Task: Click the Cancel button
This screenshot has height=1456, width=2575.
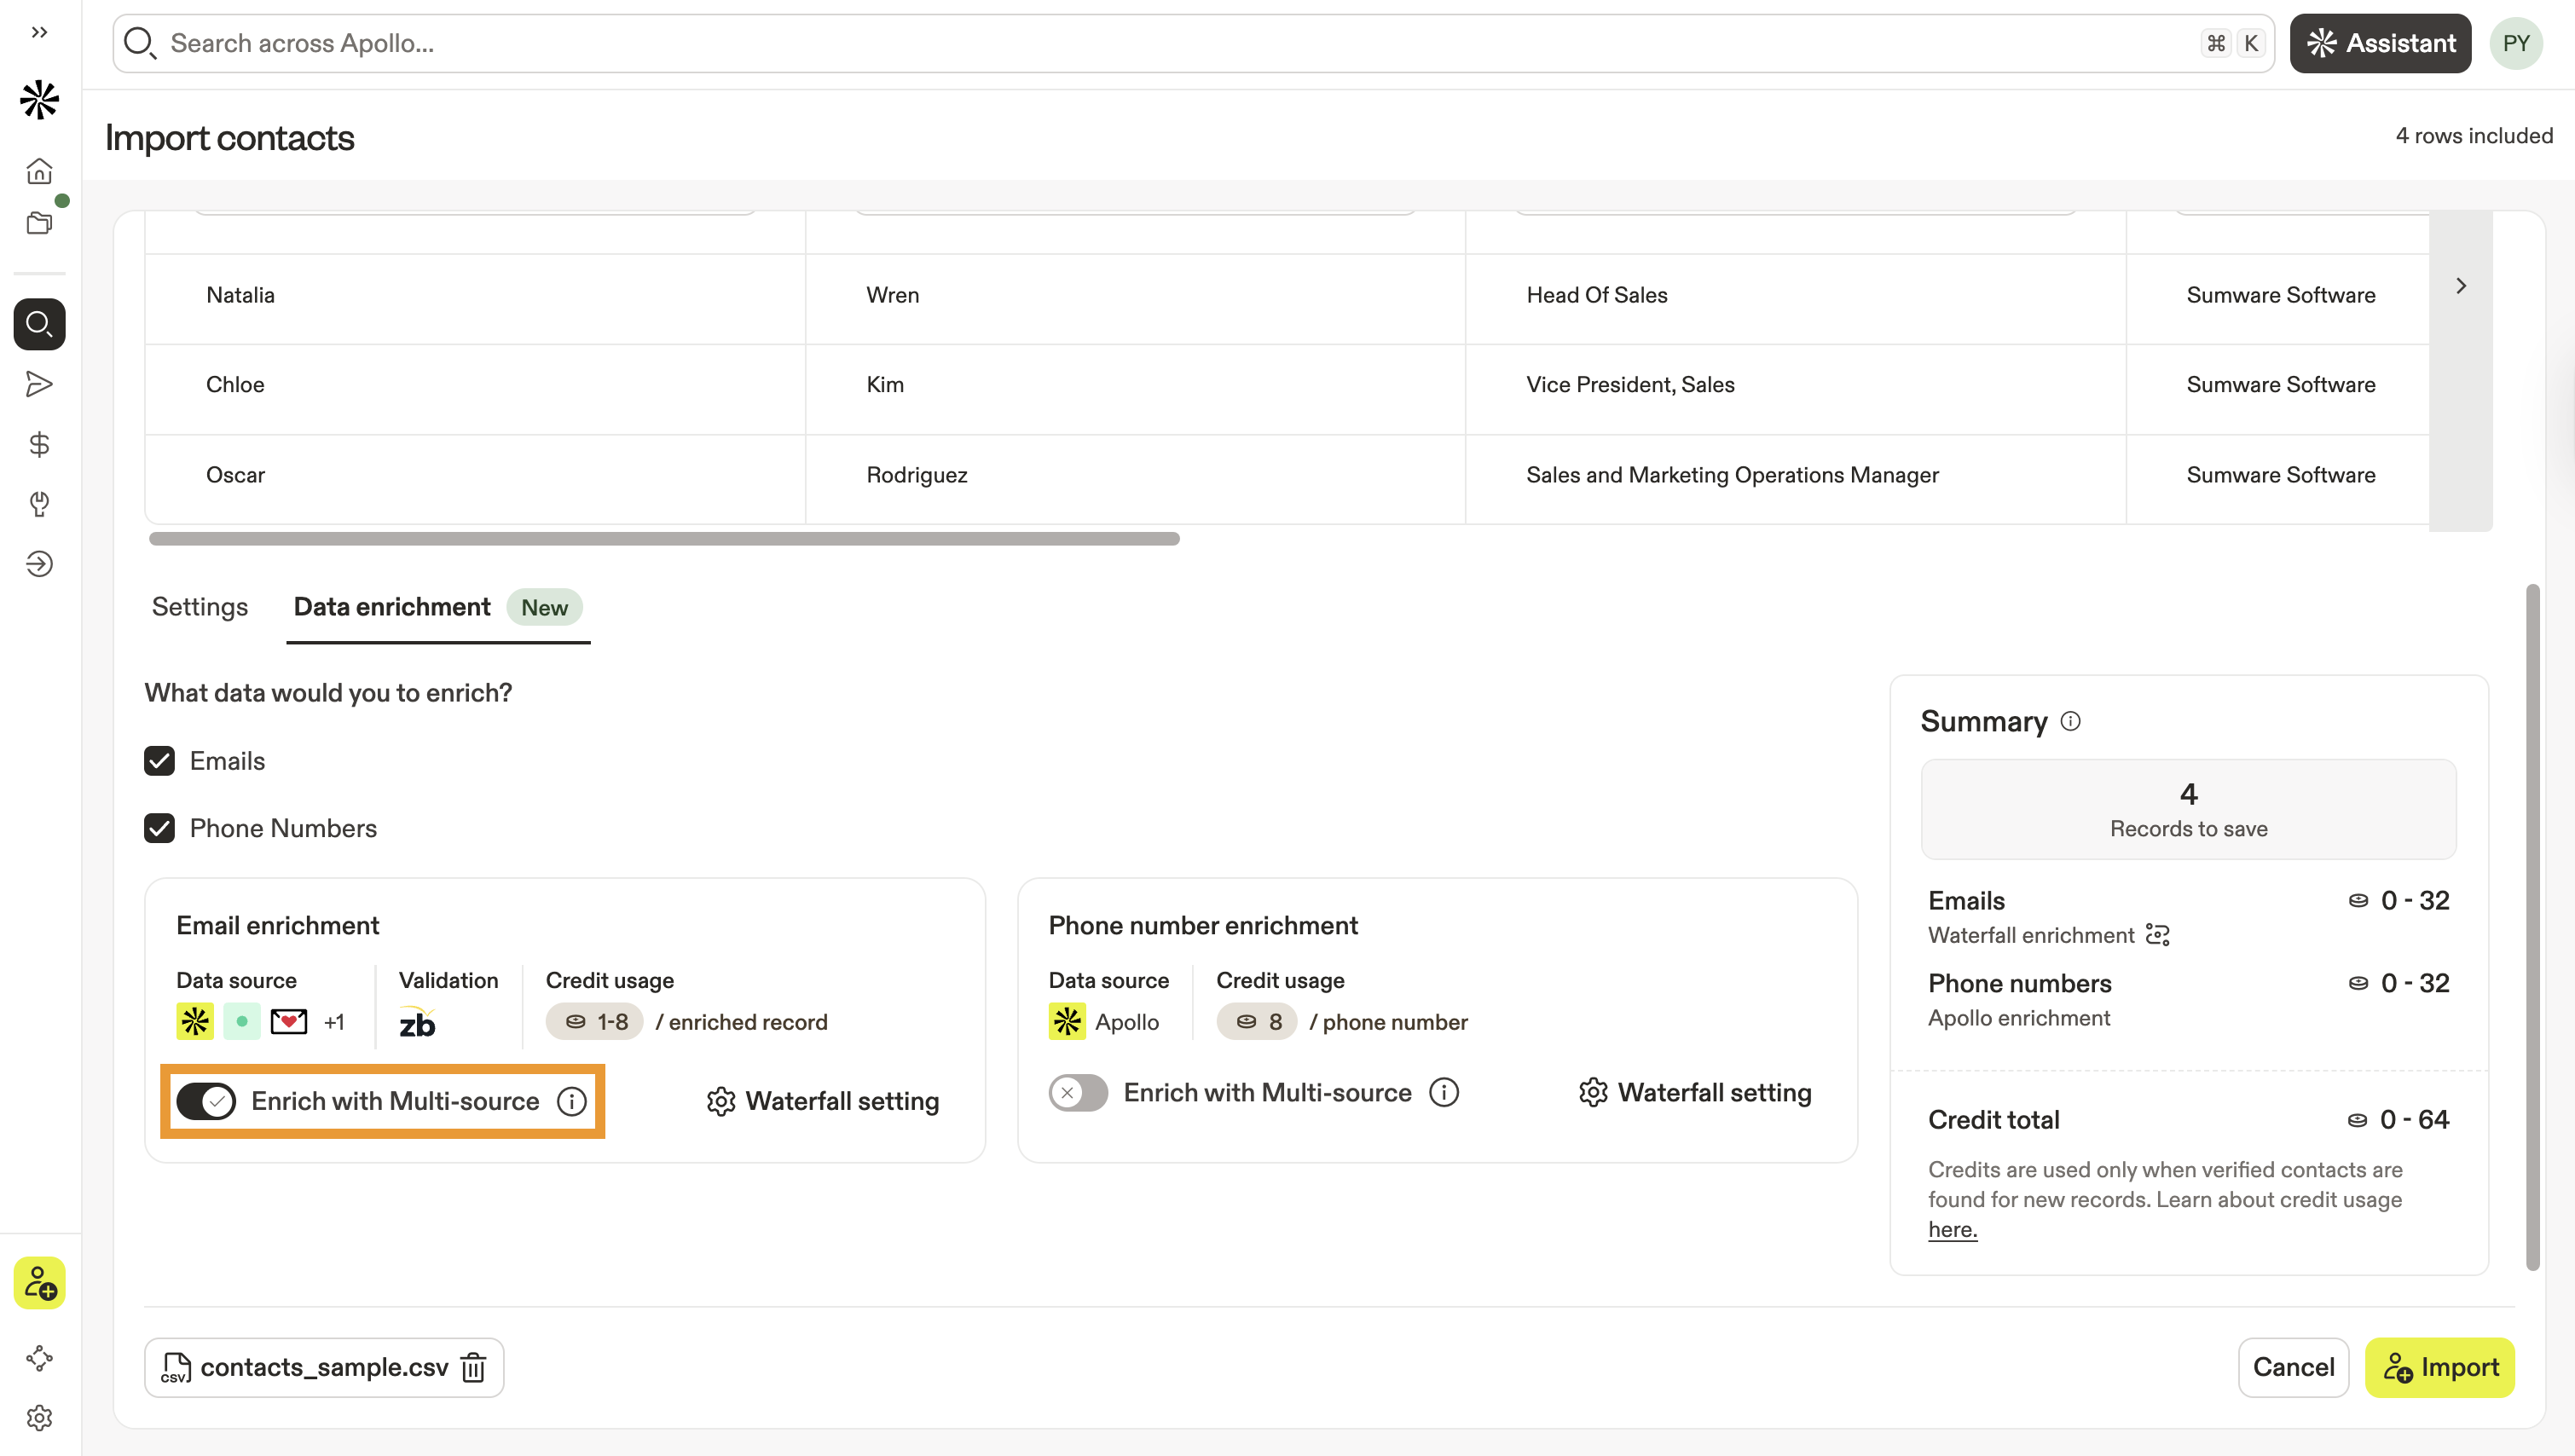Action: [x=2292, y=1367]
